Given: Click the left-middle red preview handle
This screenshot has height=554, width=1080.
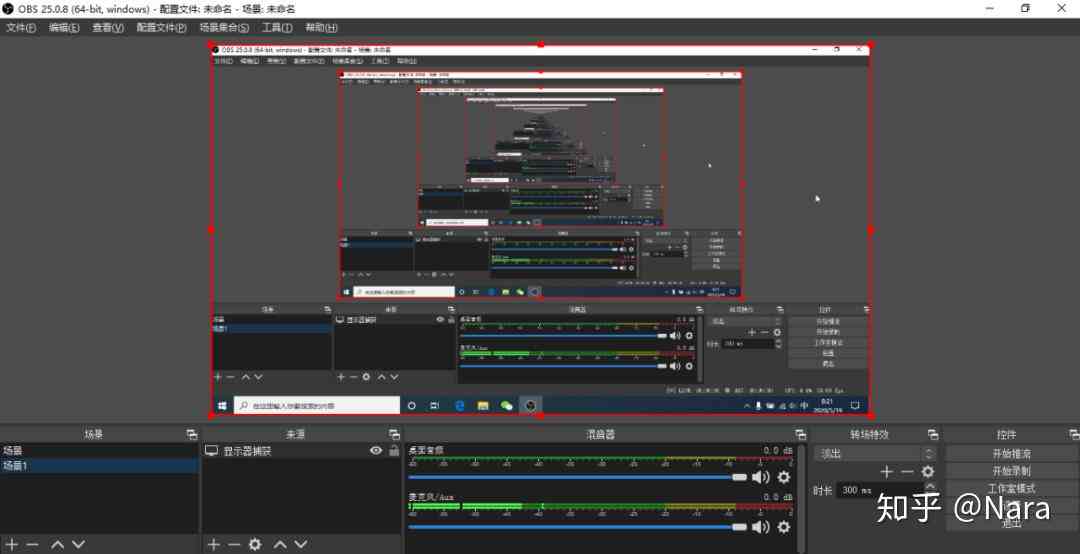Looking at the screenshot, I should pyautogui.click(x=211, y=230).
